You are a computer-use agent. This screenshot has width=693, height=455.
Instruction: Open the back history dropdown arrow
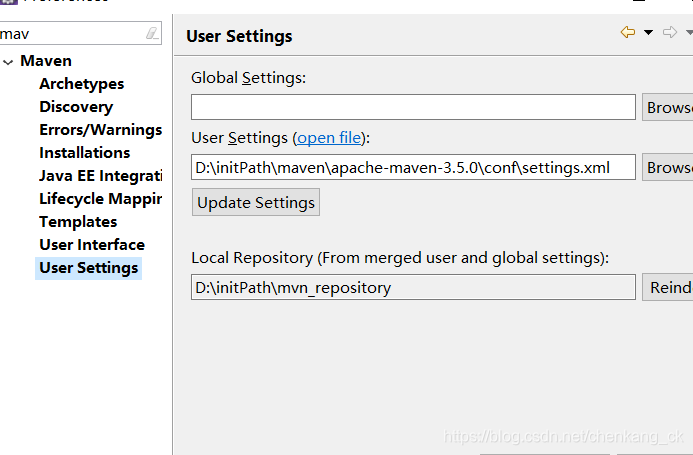pos(648,32)
